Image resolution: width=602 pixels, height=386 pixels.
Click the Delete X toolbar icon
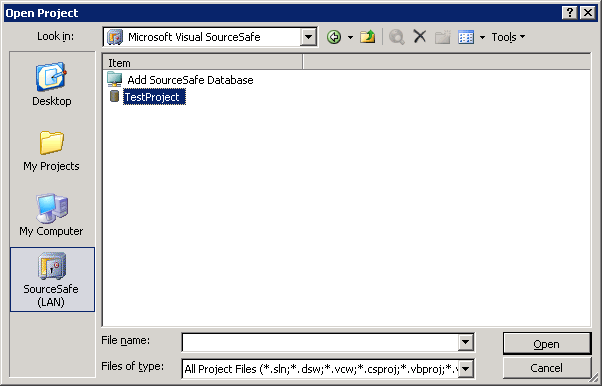420,37
